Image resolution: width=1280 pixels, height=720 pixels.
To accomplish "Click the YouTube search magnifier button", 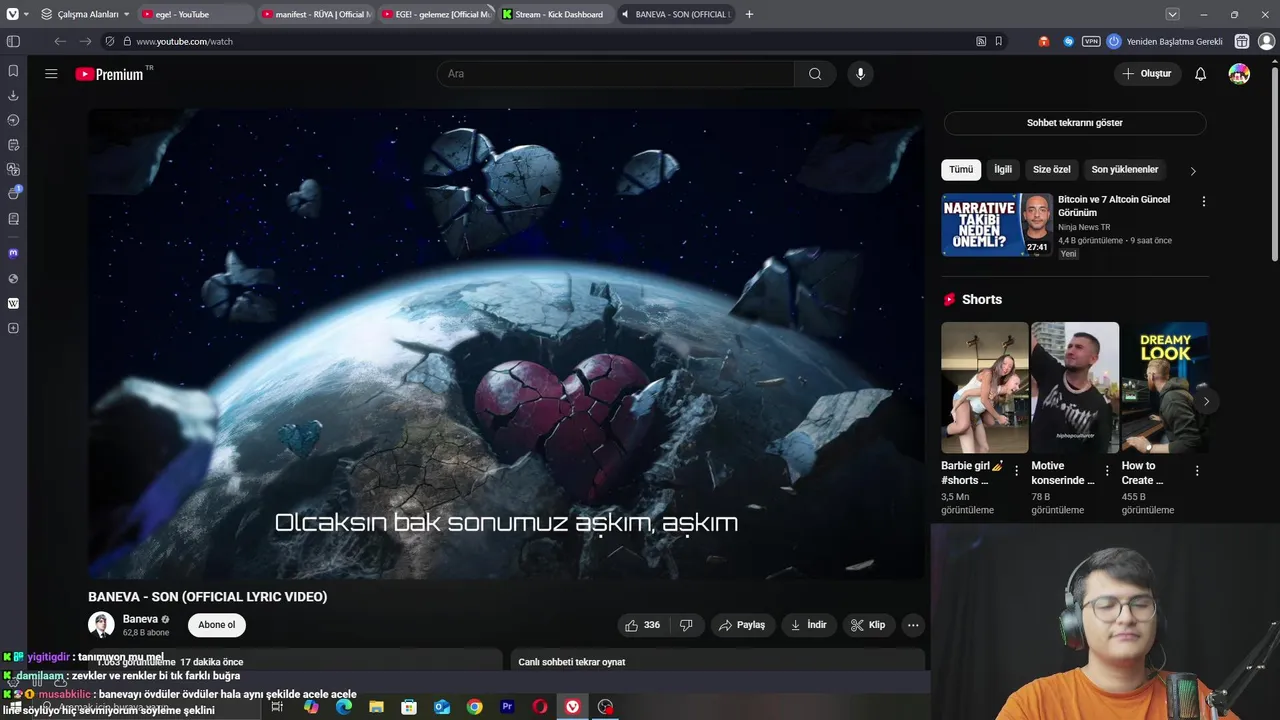I will pos(815,74).
